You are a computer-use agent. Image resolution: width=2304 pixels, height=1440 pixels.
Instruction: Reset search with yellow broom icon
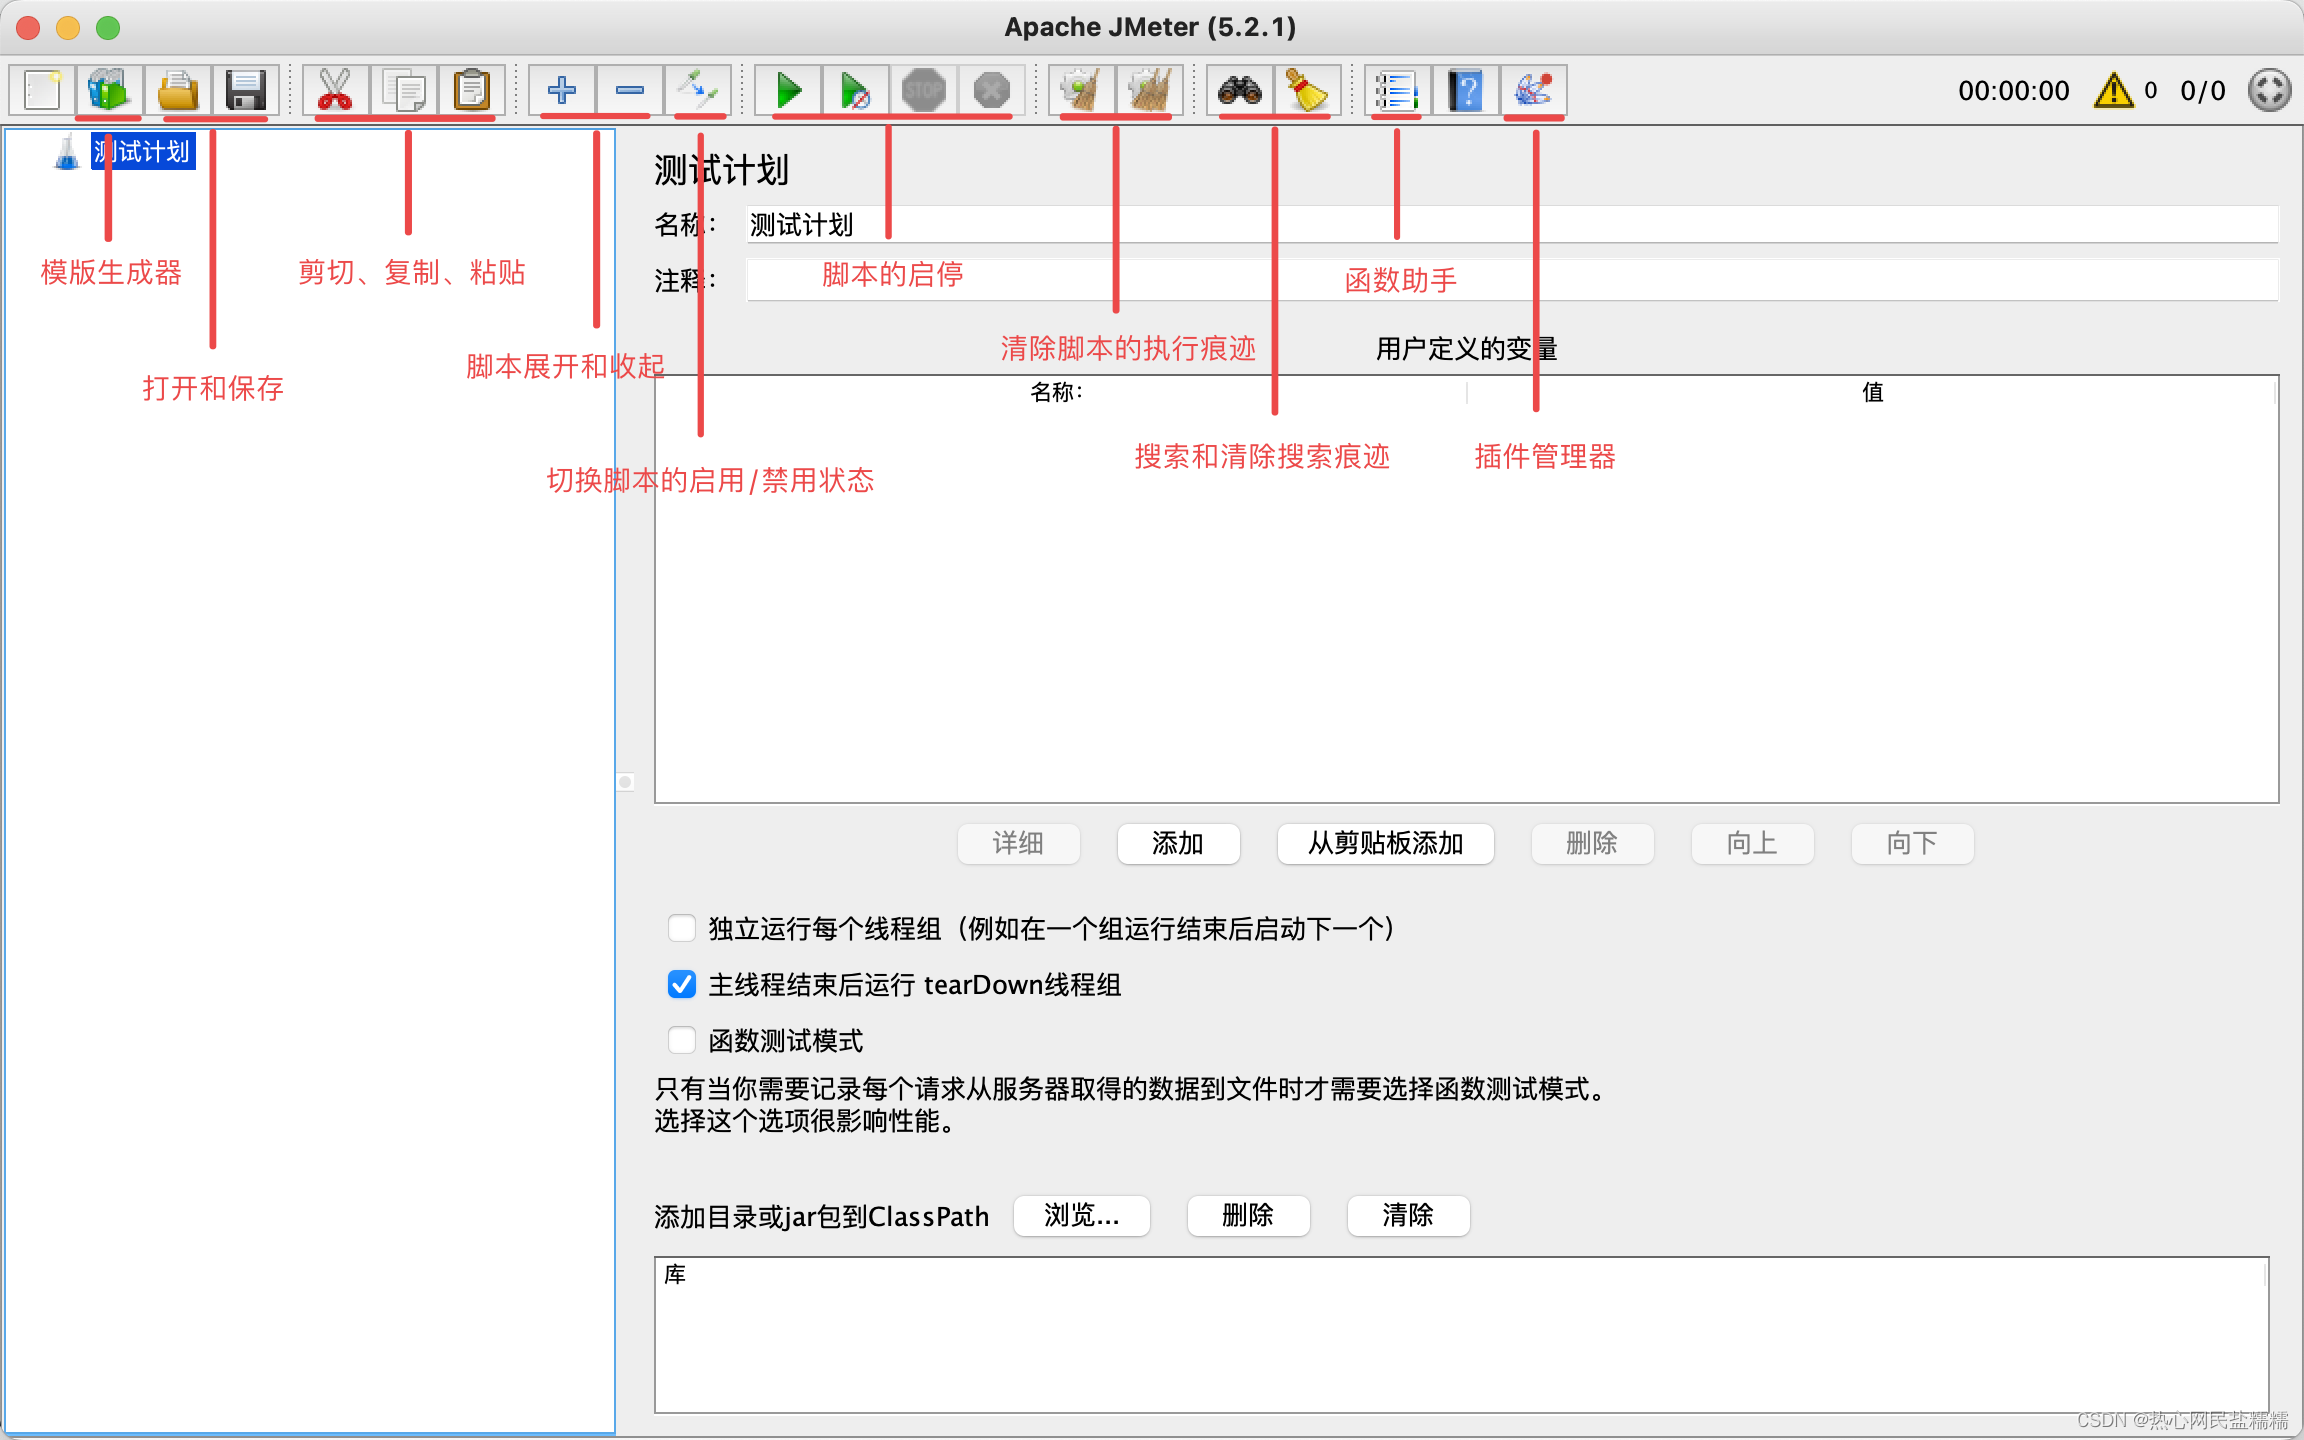pyautogui.click(x=1307, y=90)
